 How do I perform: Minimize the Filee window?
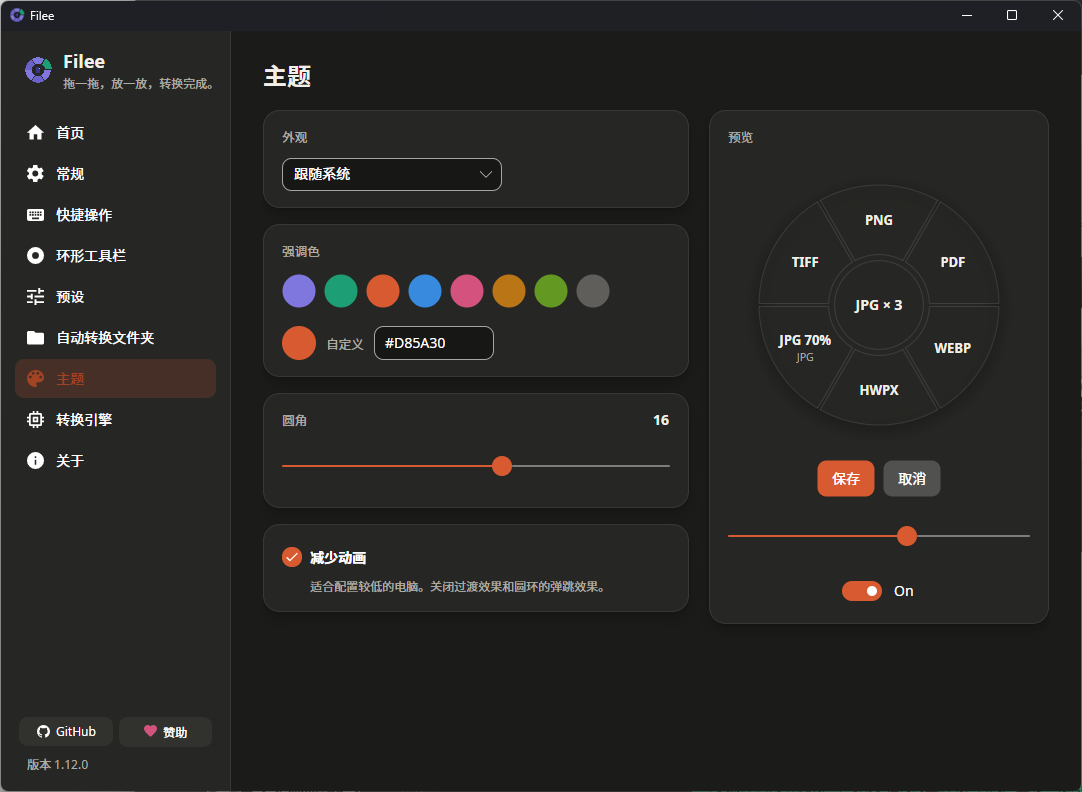coord(967,15)
